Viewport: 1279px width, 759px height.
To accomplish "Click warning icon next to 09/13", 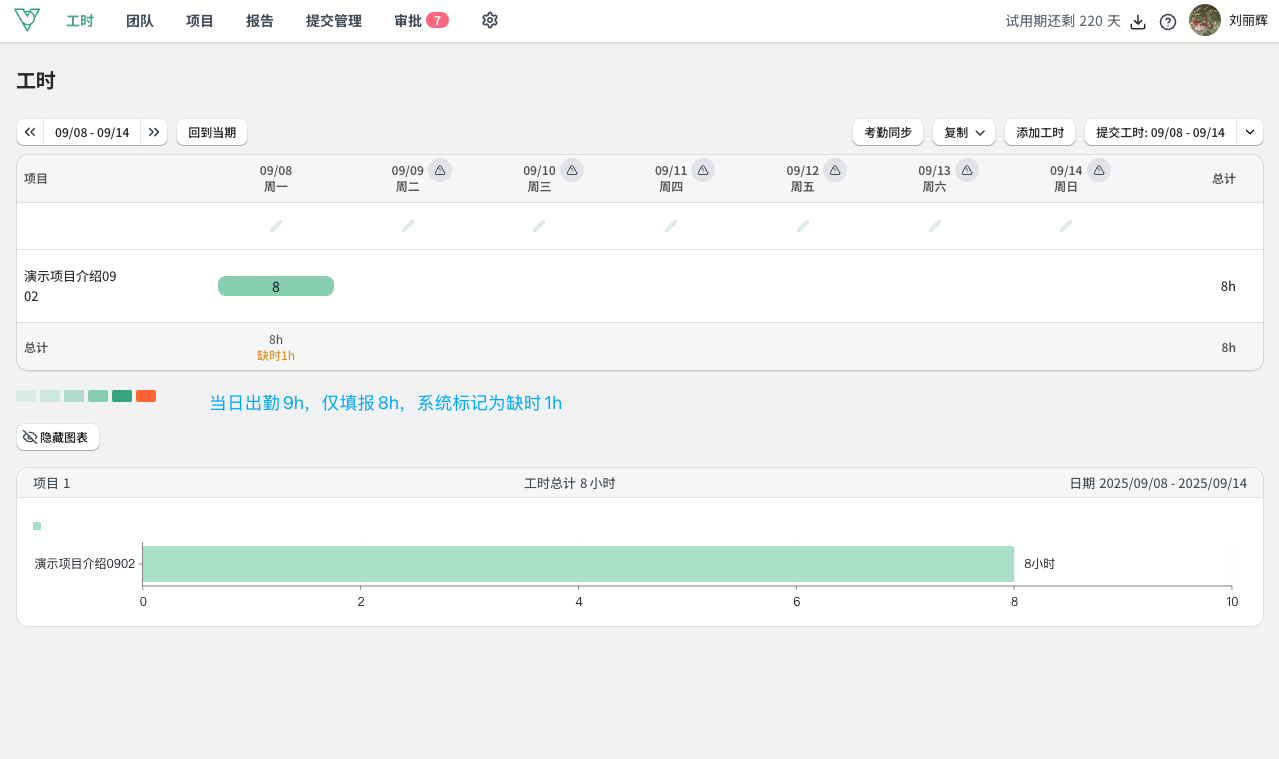I will click(x=967, y=170).
